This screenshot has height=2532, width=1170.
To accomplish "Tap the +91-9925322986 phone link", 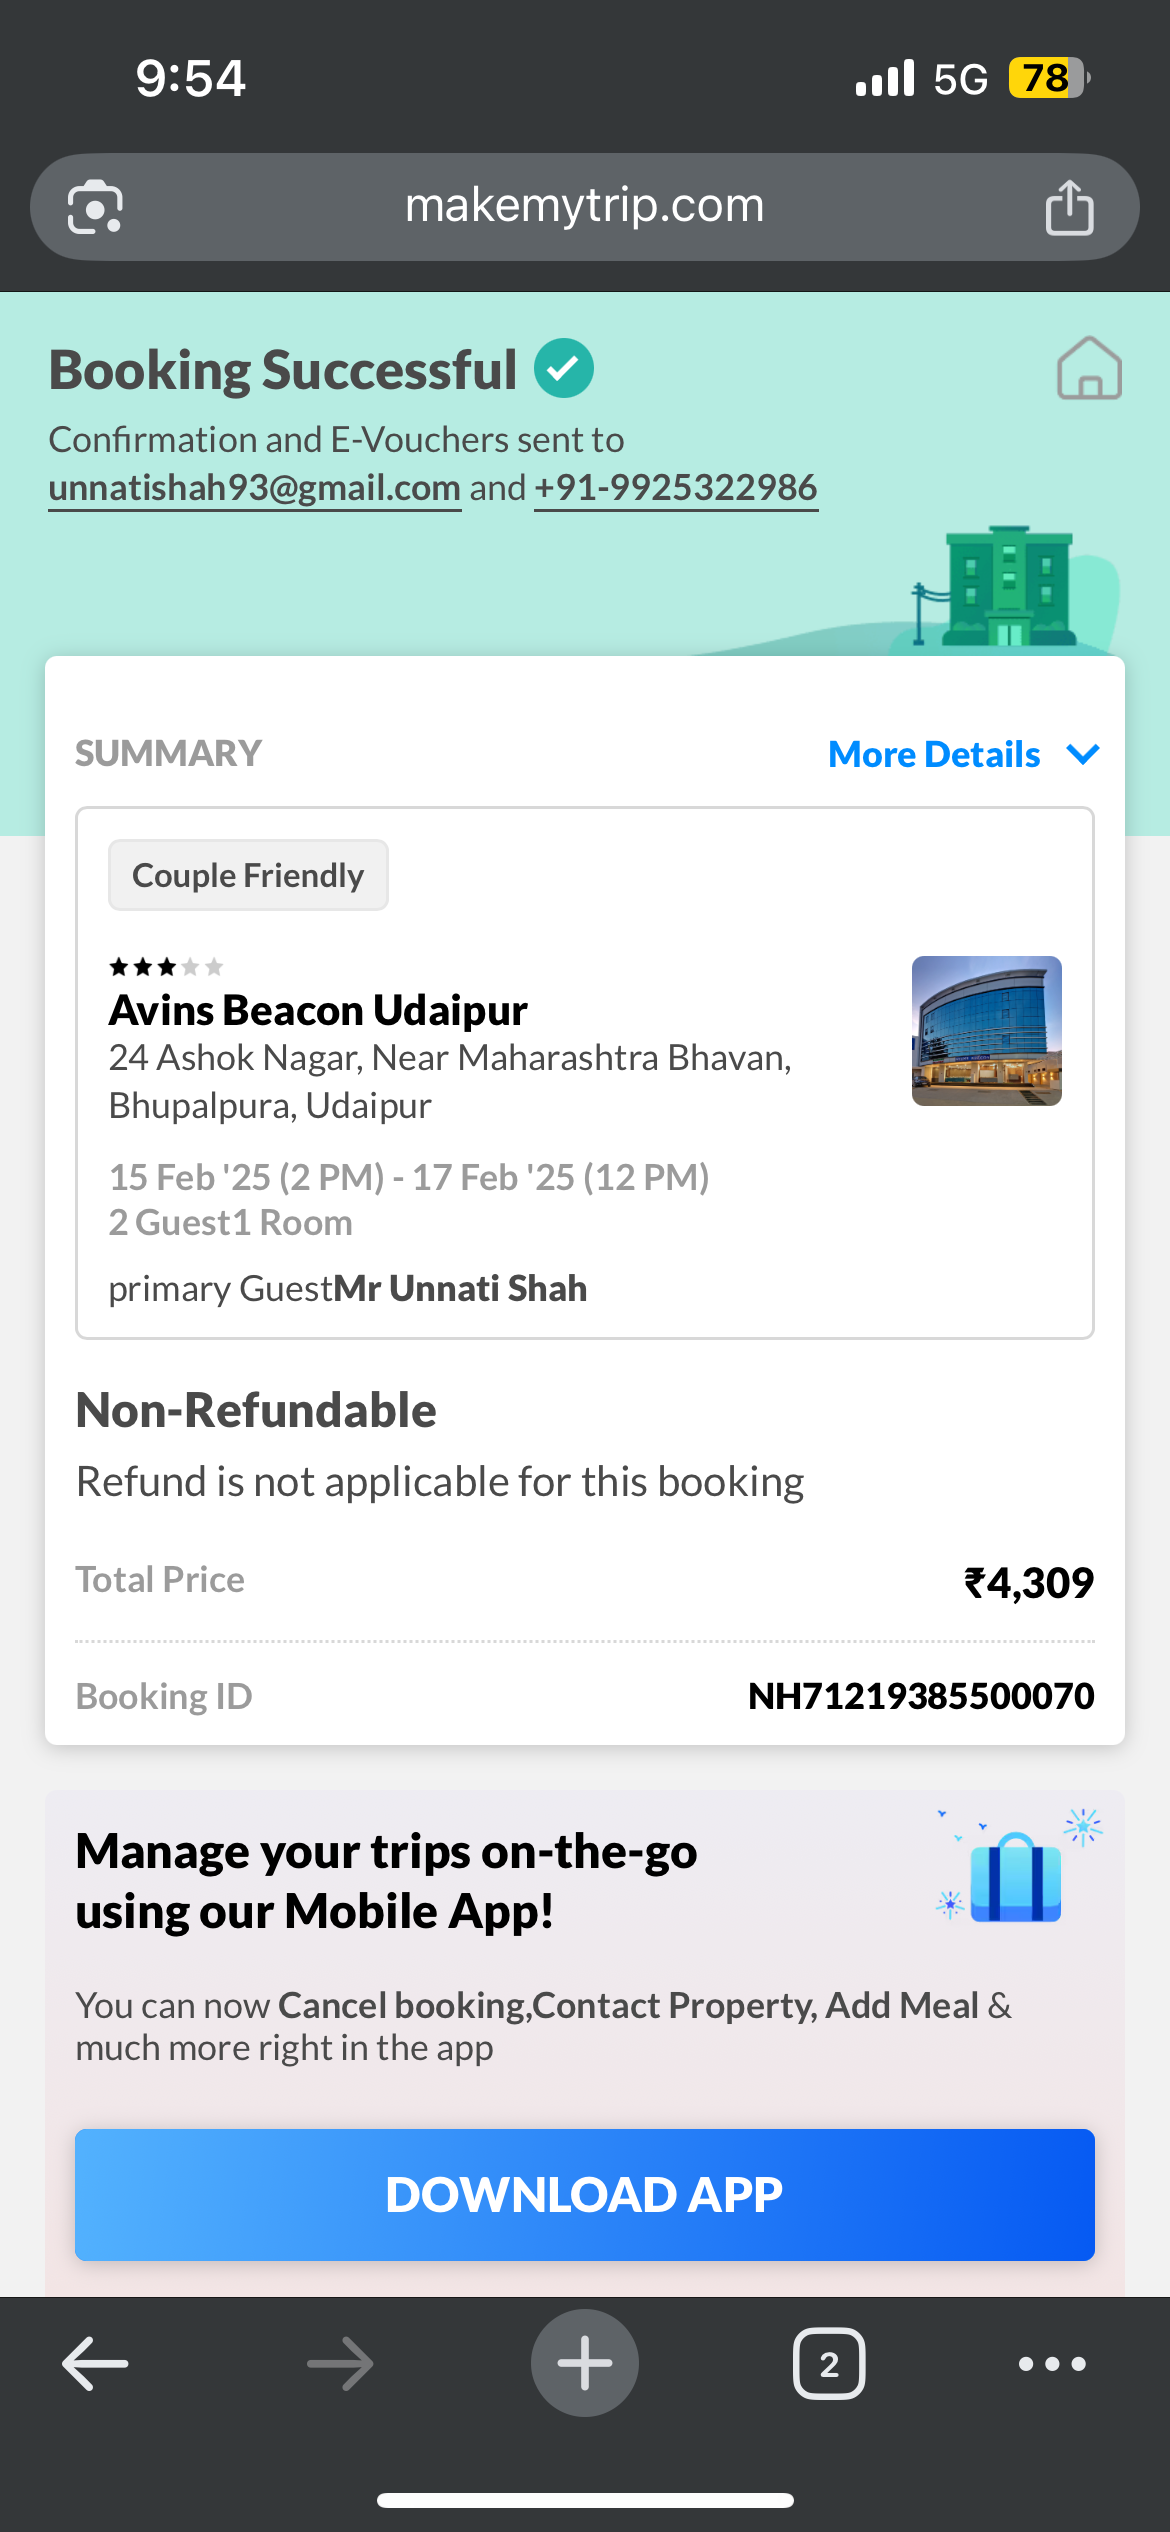I will tap(676, 488).
